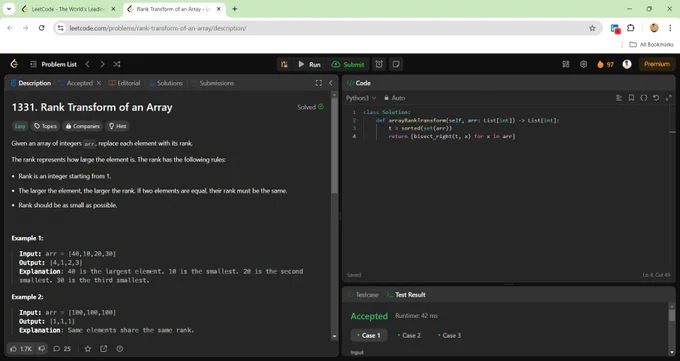Run the code
The image size is (680, 361).
[309, 64]
